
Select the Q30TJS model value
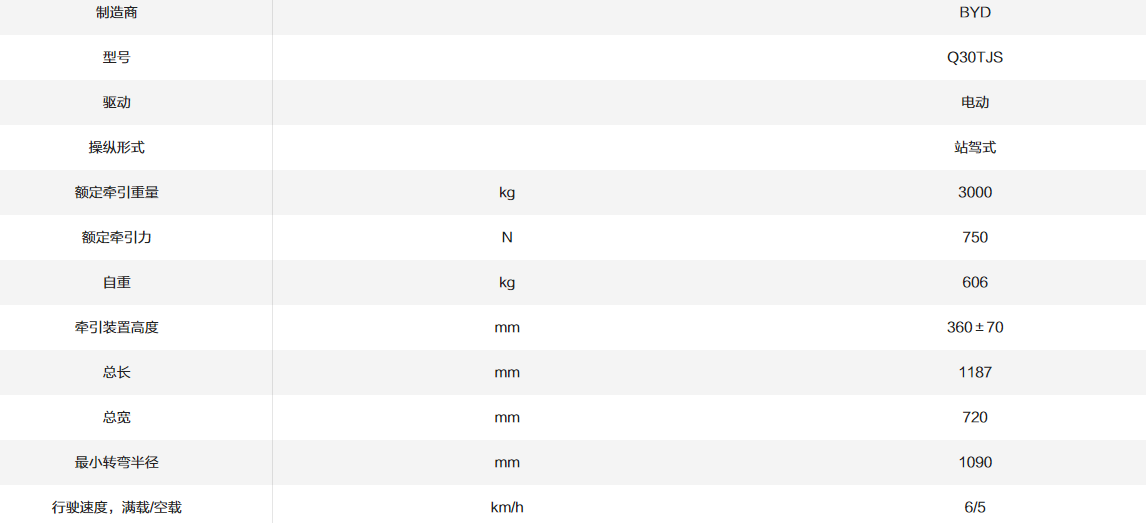pos(975,57)
